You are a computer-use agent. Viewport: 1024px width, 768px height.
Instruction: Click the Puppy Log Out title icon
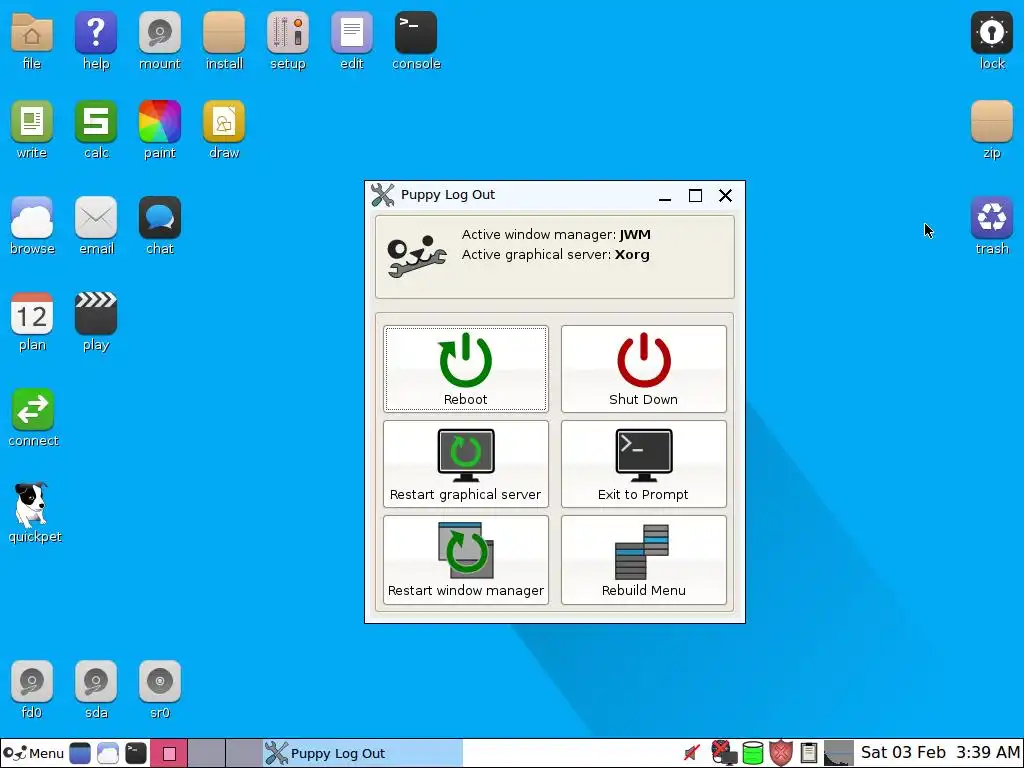coord(383,195)
